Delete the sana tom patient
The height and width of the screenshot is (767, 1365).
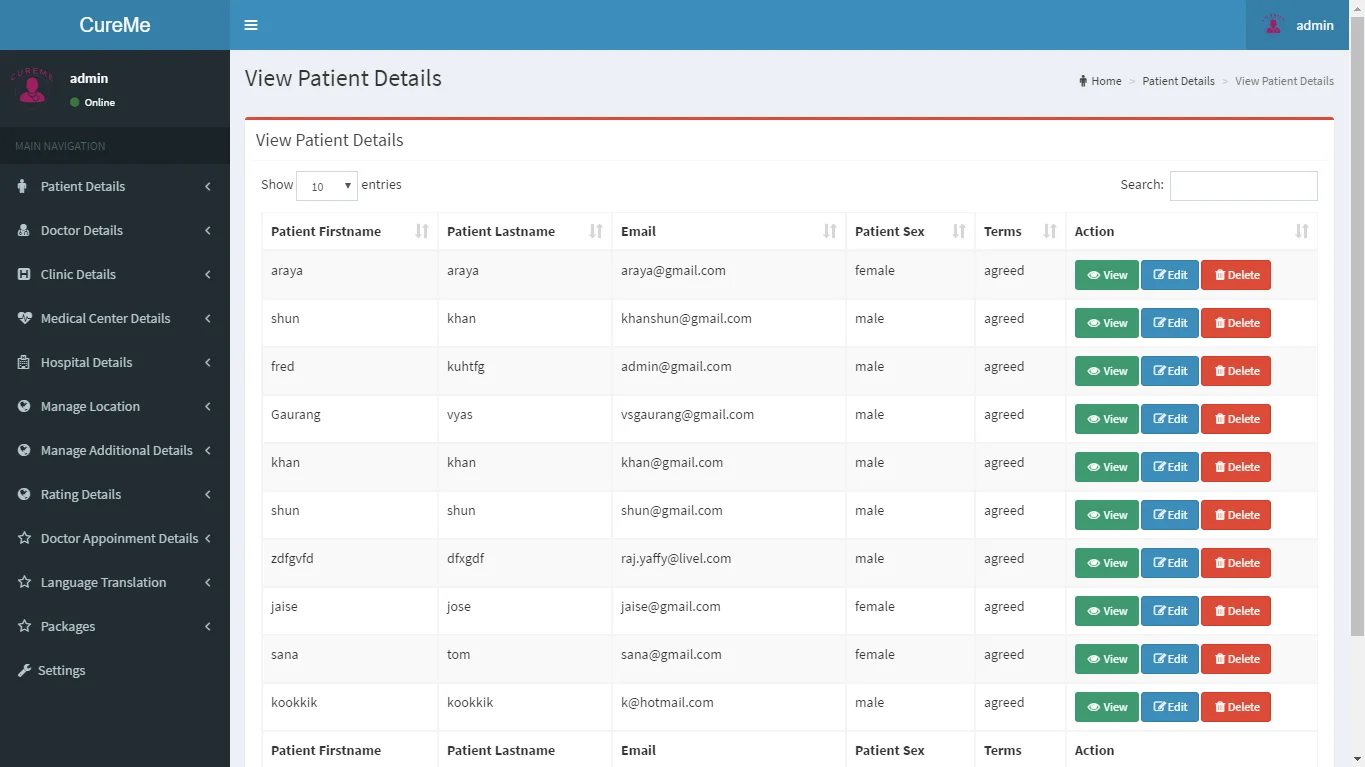pos(1236,659)
